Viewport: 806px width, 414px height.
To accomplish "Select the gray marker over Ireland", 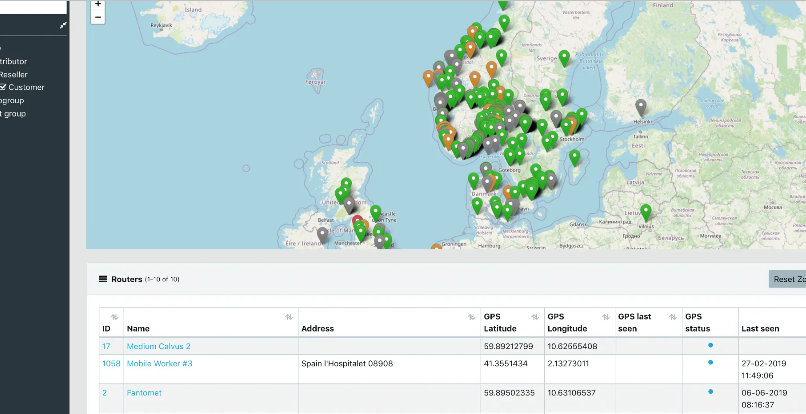I will pos(321,234).
